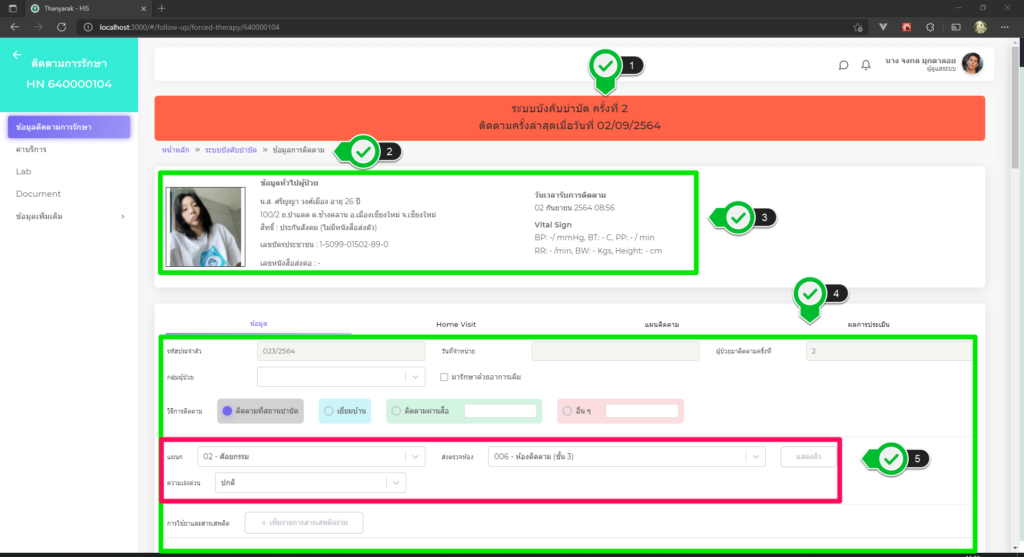The image size is (1024, 557).
Task: Click the back arrow in sidebar header
Action: [x=17, y=55]
